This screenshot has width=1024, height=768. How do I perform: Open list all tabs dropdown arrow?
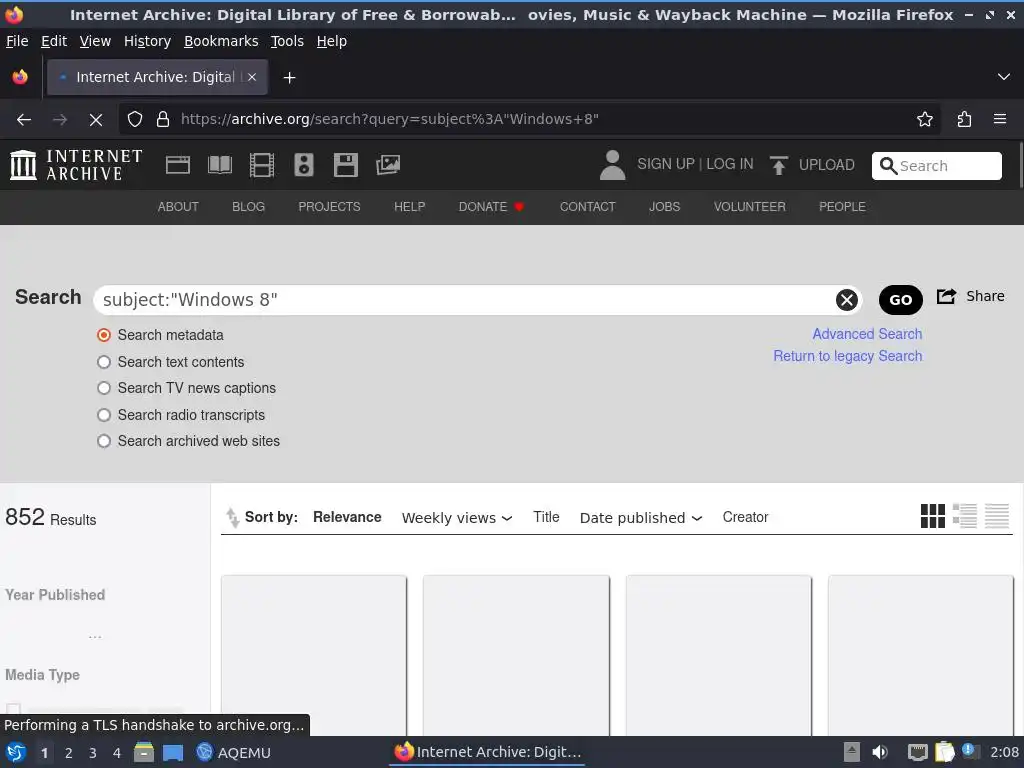coord(1004,77)
